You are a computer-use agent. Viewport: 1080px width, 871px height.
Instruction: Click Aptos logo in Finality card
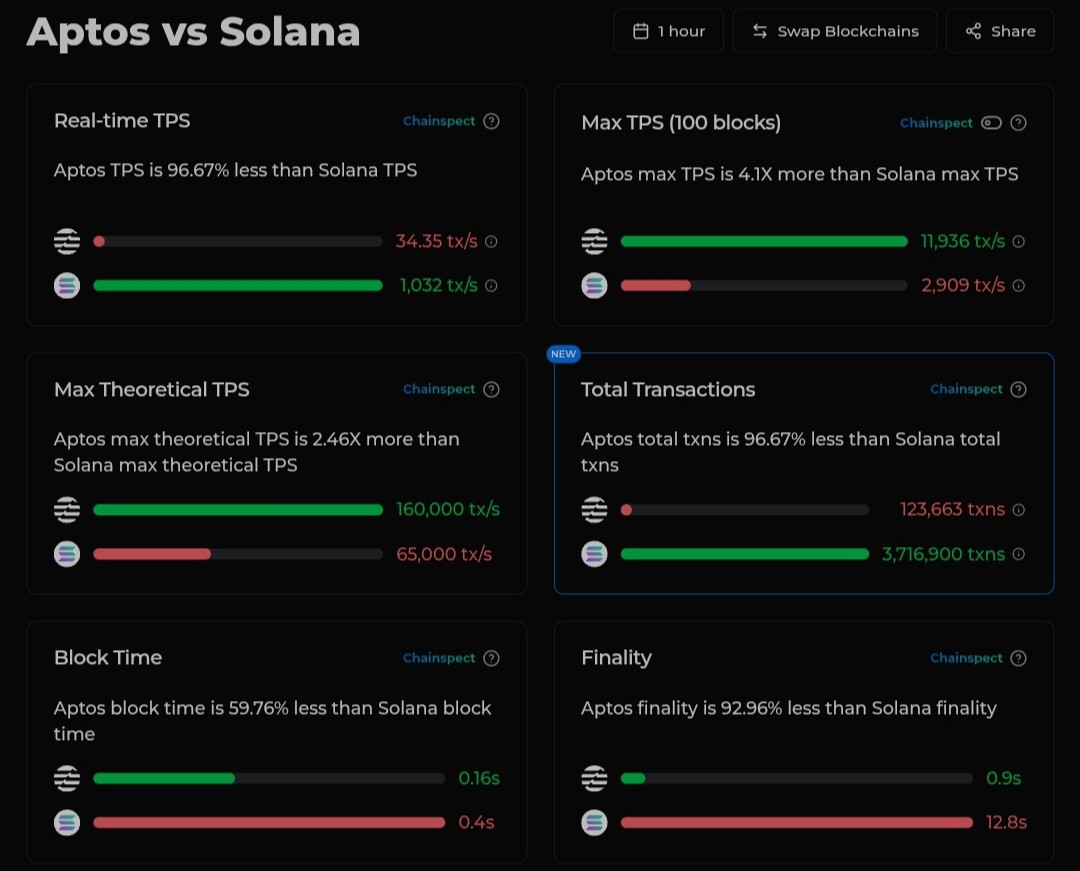594,778
